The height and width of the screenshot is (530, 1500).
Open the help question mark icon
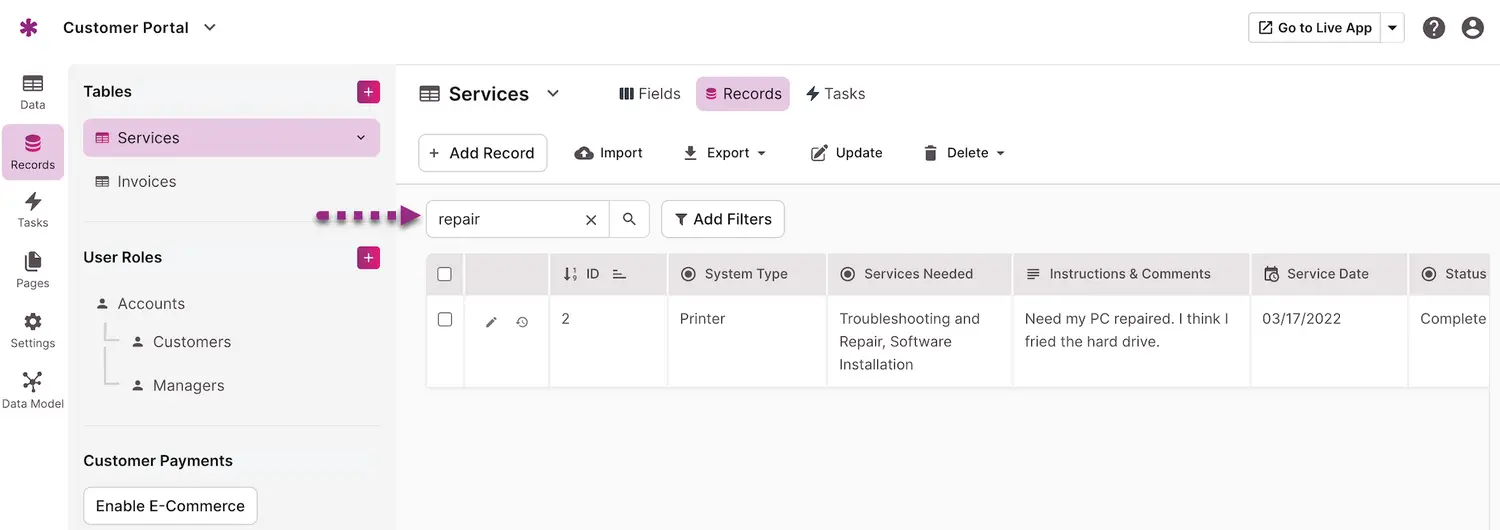tap(1434, 28)
